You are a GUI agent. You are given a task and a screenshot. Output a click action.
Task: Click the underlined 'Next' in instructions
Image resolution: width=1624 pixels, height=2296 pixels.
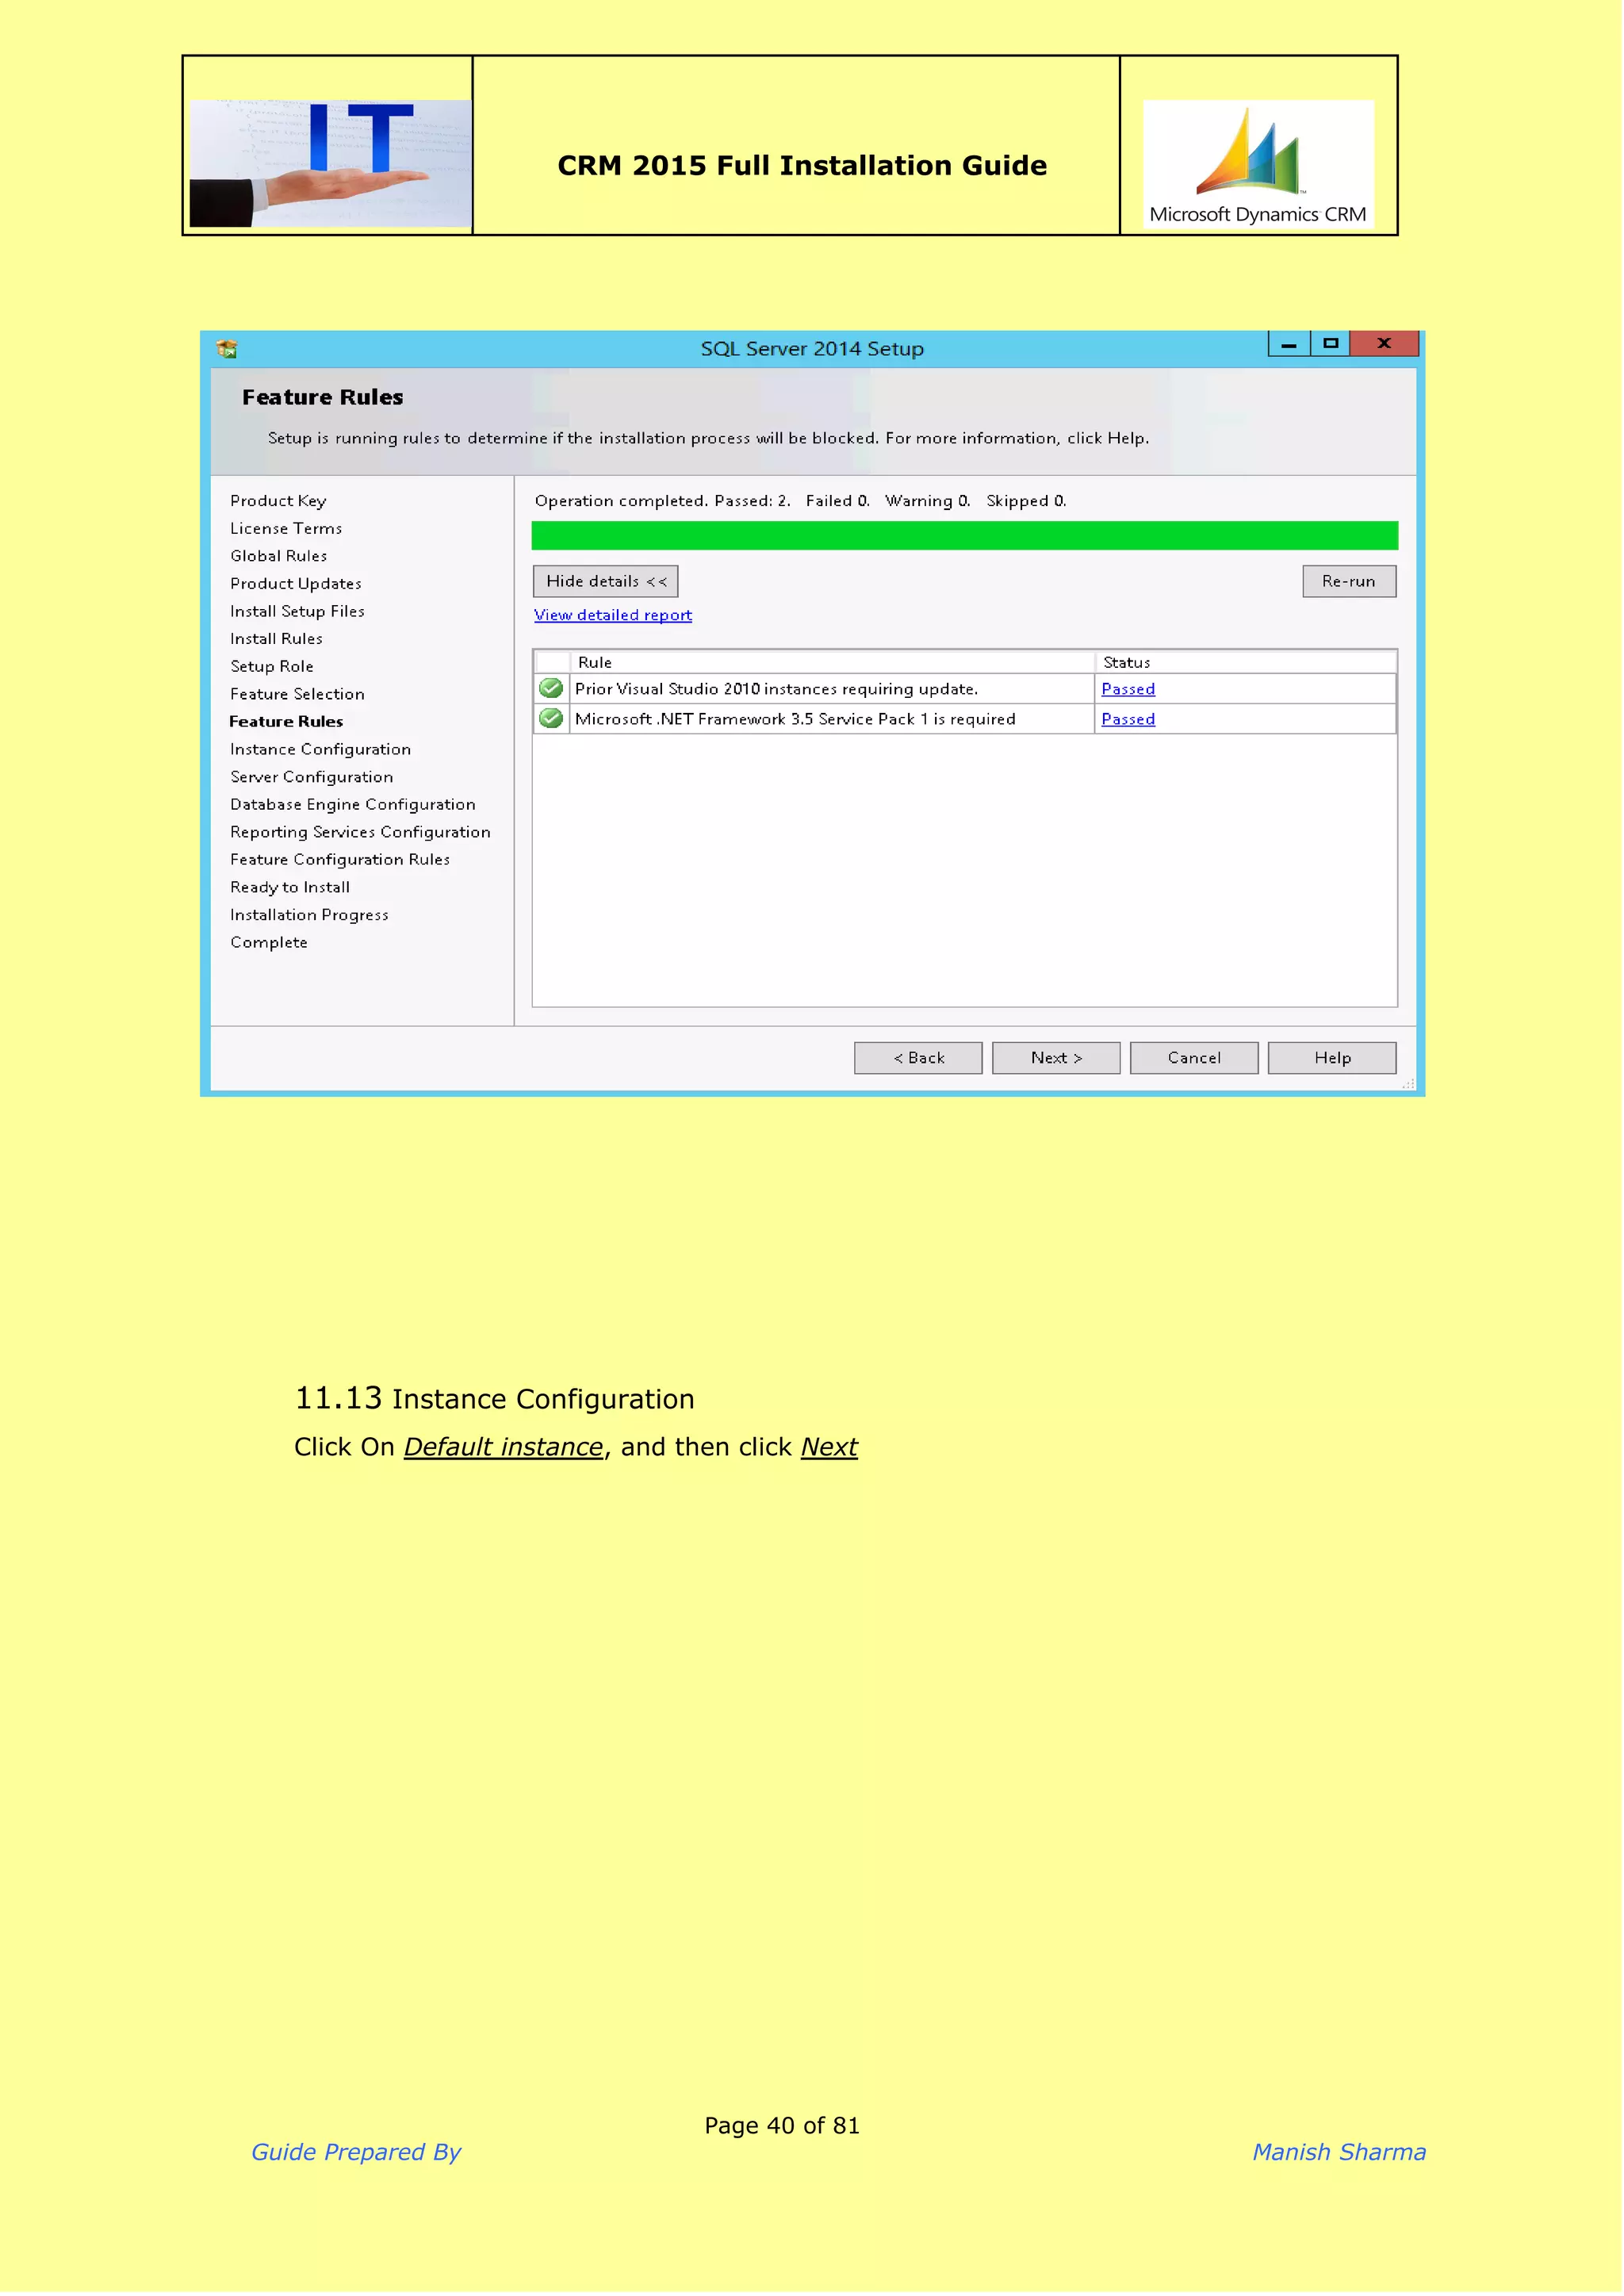point(830,1449)
